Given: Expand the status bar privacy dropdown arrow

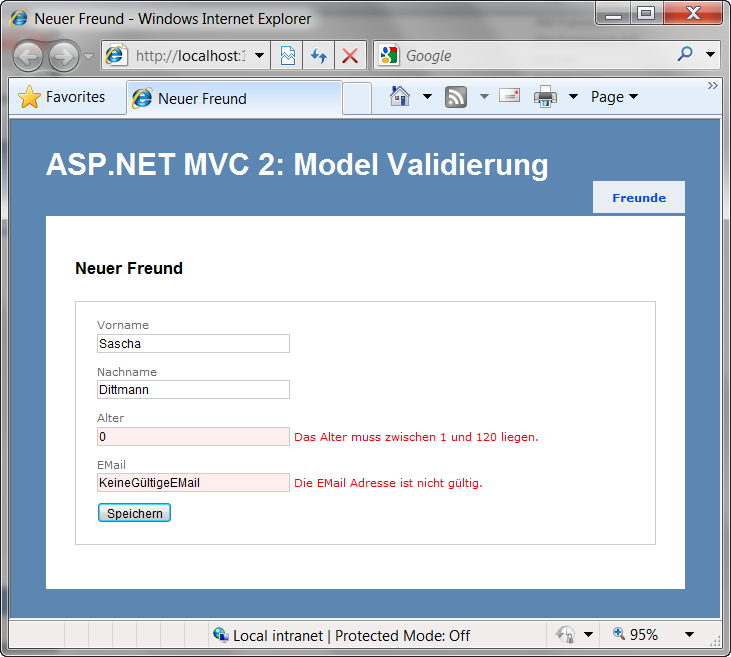Looking at the screenshot, I should pyautogui.click(x=588, y=634).
